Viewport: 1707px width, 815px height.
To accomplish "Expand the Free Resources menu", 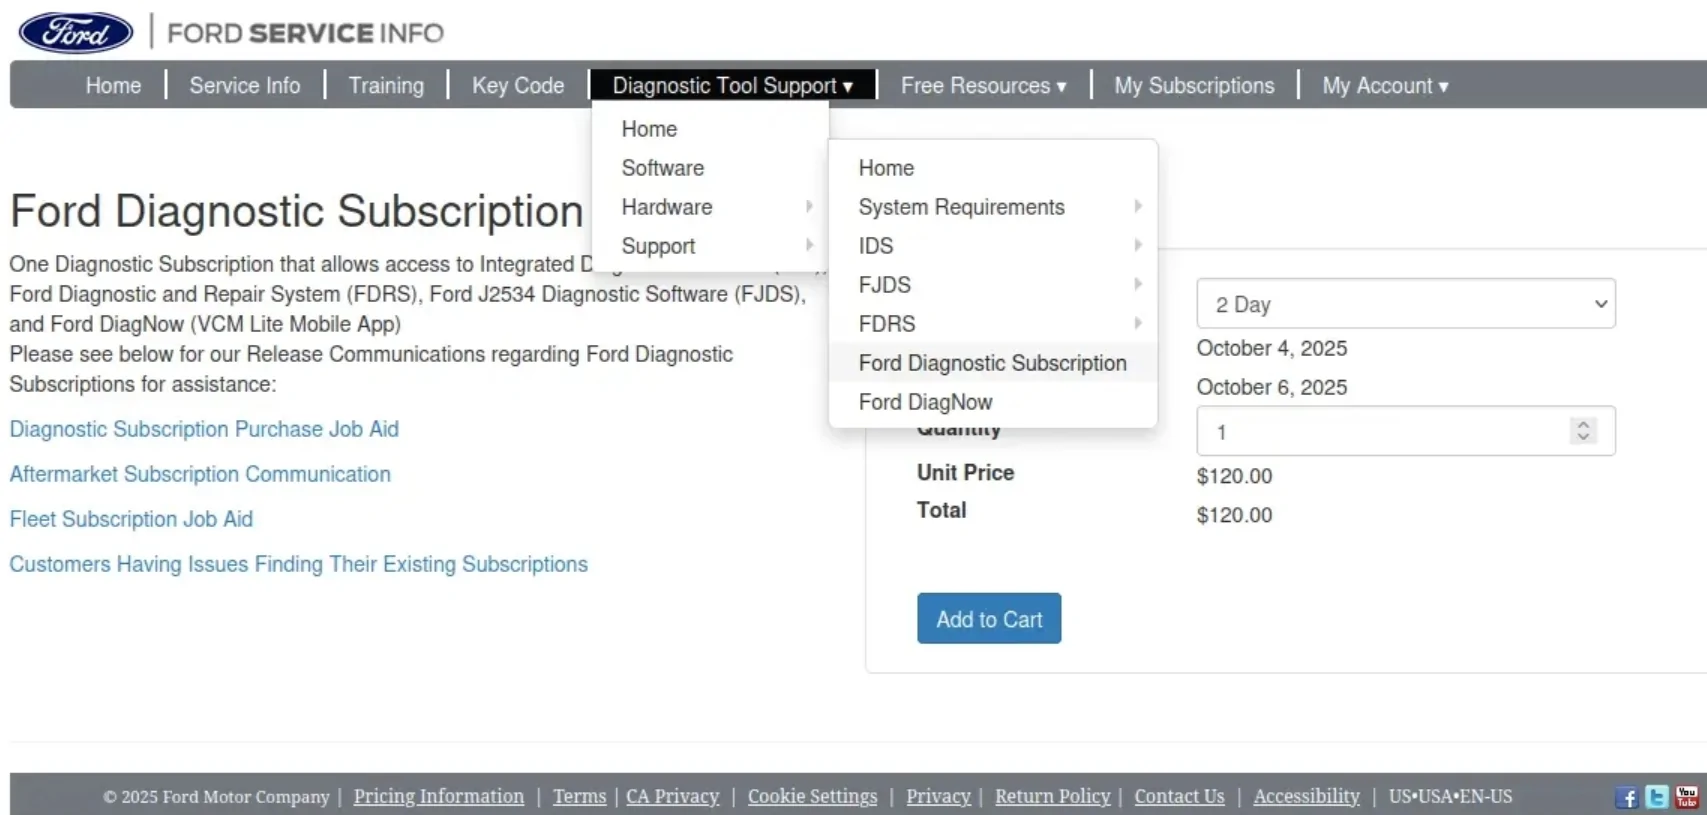I will tap(984, 86).
